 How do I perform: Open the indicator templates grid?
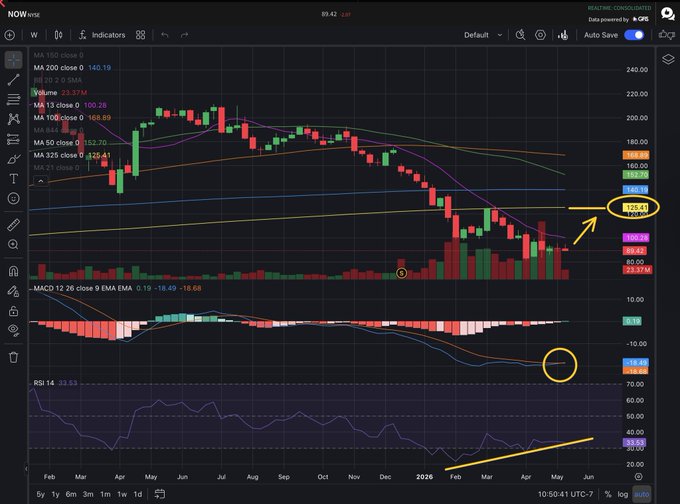tap(141, 35)
